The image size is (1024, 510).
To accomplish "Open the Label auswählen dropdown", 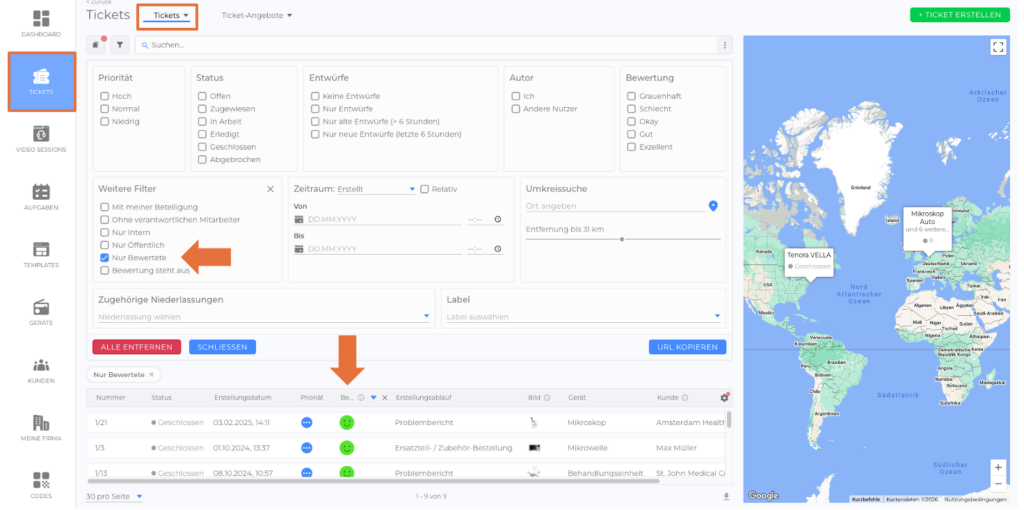I will (x=583, y=317).
